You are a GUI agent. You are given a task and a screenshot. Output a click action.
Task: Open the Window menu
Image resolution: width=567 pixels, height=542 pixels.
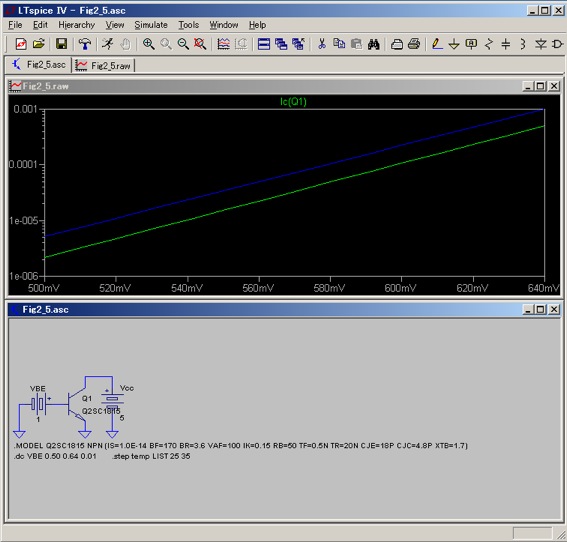[224, 25]
